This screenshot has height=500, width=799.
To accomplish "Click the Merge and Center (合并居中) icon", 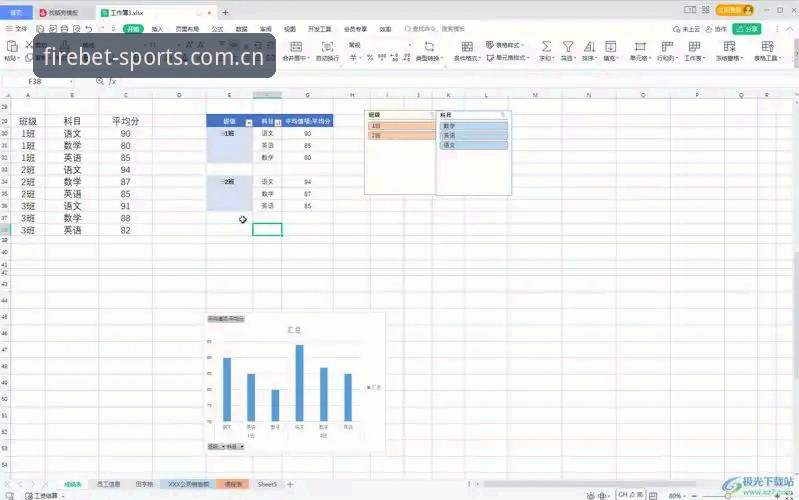I will click(x=296, y=47).
